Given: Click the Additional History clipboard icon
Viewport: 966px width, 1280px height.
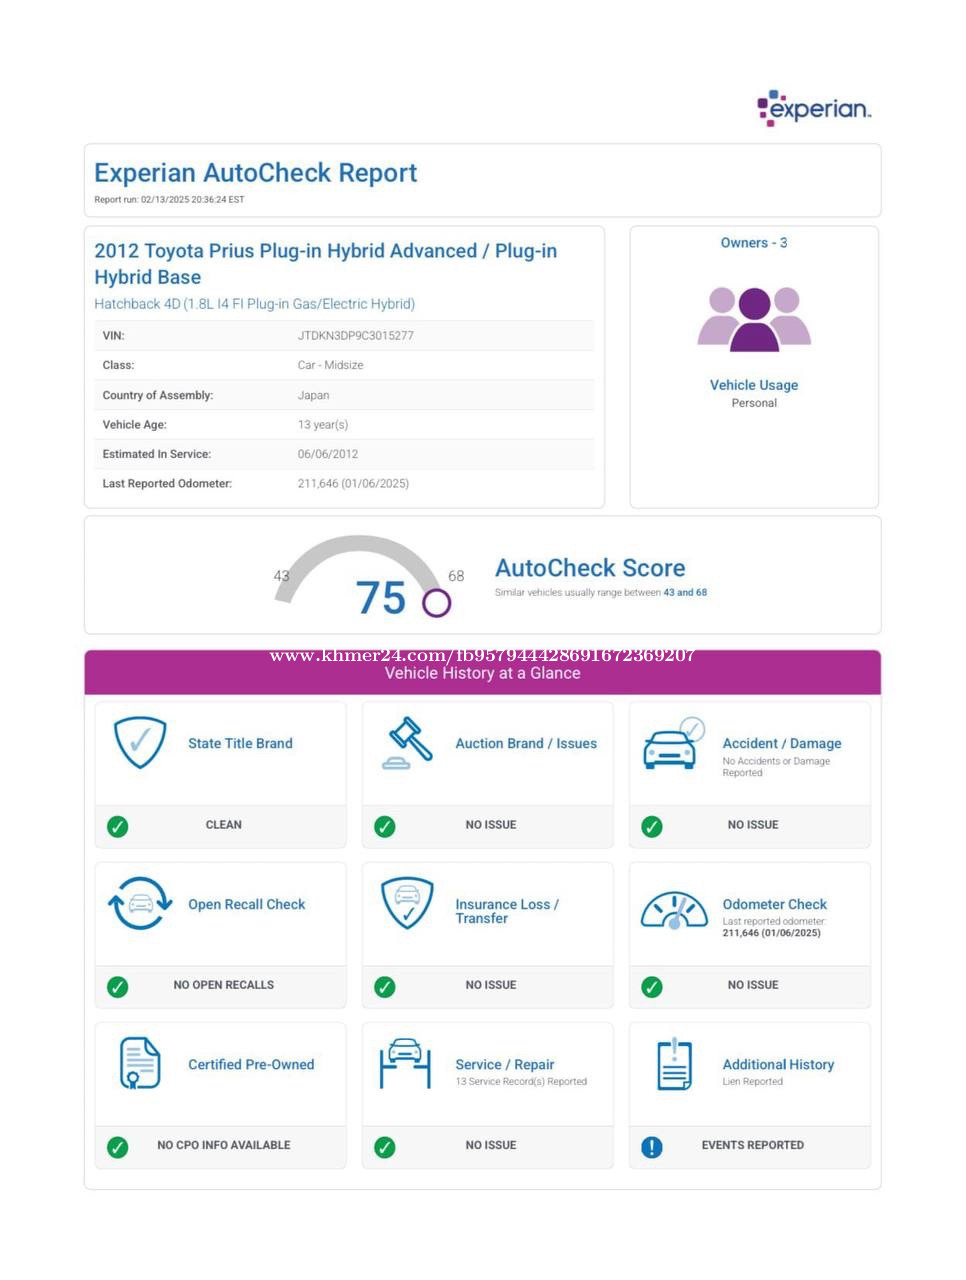Looking at the screenshot, I should tap(674, 1063).
